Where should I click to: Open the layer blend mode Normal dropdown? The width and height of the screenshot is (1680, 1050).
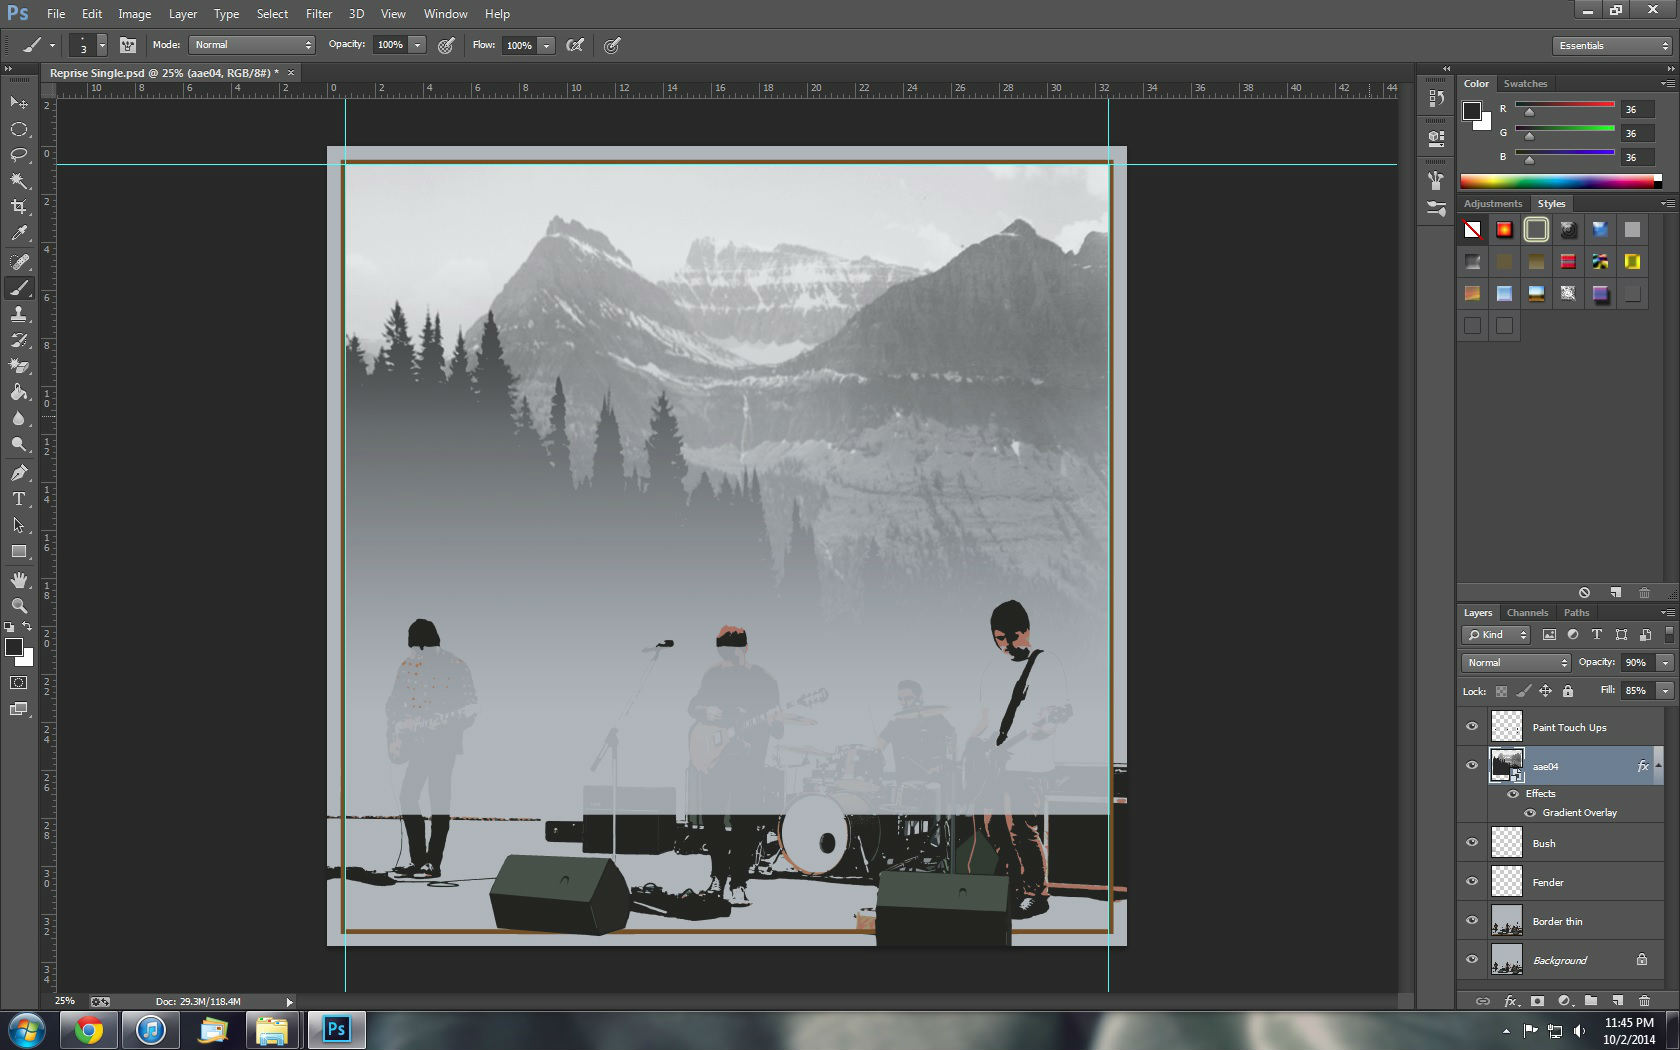pyautogui.click(x=1516, y=663)
